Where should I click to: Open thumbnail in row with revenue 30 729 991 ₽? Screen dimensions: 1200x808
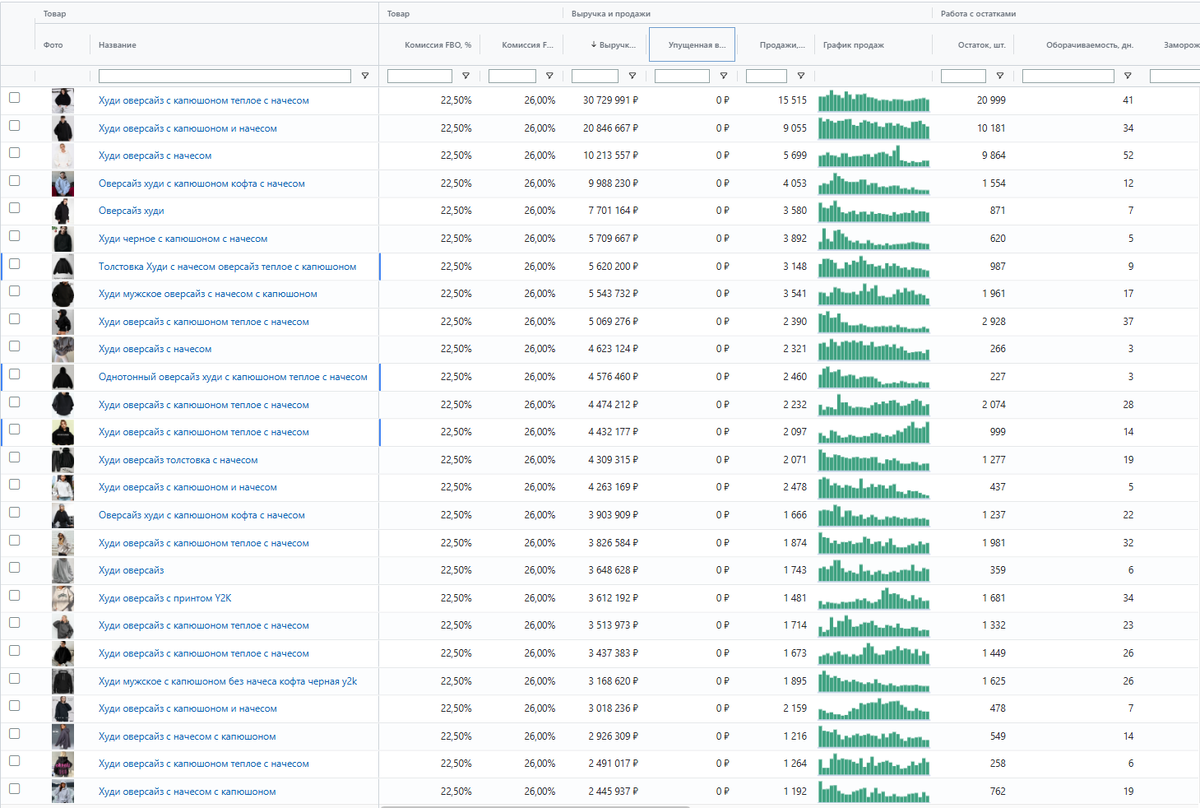pyautogui.click(x=63, y=101)
